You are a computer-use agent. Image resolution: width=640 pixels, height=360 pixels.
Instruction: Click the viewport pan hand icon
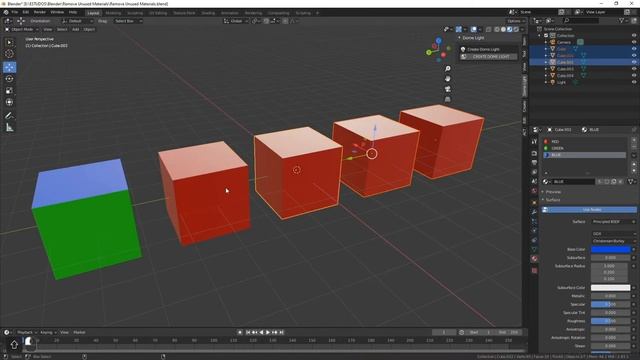point(448,79)
